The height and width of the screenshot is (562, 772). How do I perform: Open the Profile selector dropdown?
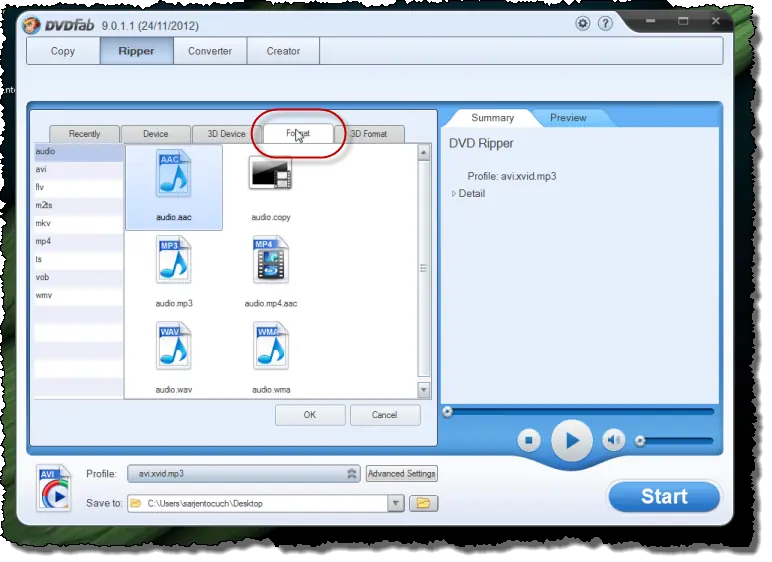tap(244, 474)
